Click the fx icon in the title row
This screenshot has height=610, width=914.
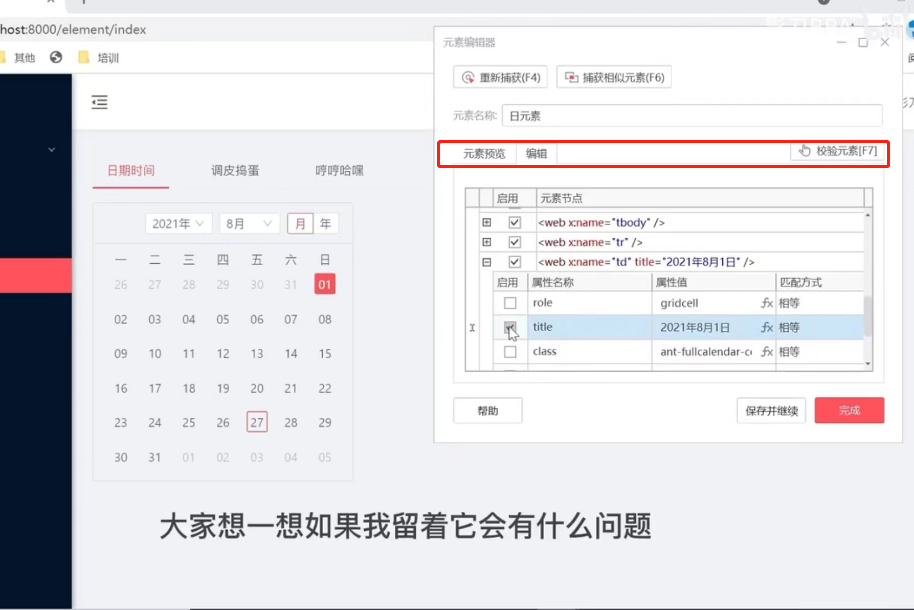767,327
